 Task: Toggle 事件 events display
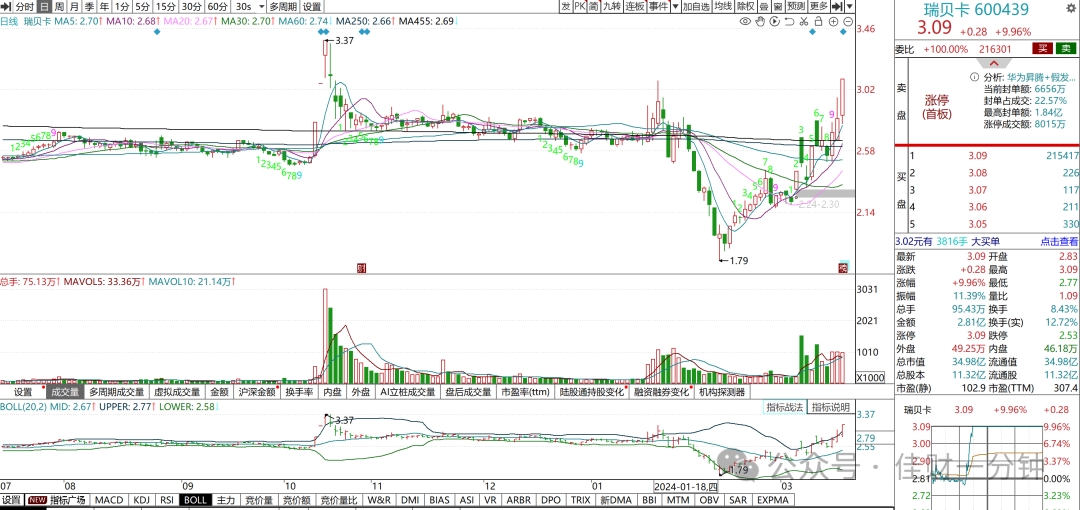point(658,6)
